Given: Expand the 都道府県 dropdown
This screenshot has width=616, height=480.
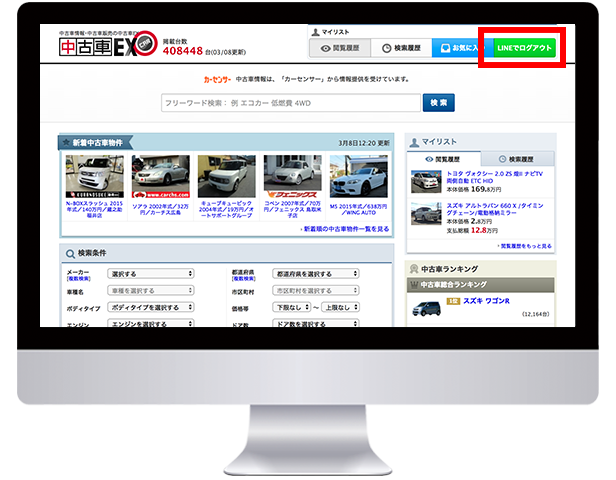Looking at the screenshot, I should (317, 273).
